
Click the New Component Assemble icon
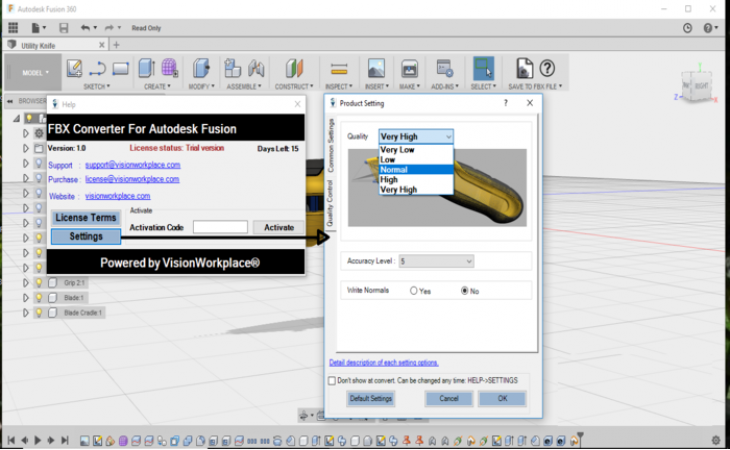[x=232, y=68]
